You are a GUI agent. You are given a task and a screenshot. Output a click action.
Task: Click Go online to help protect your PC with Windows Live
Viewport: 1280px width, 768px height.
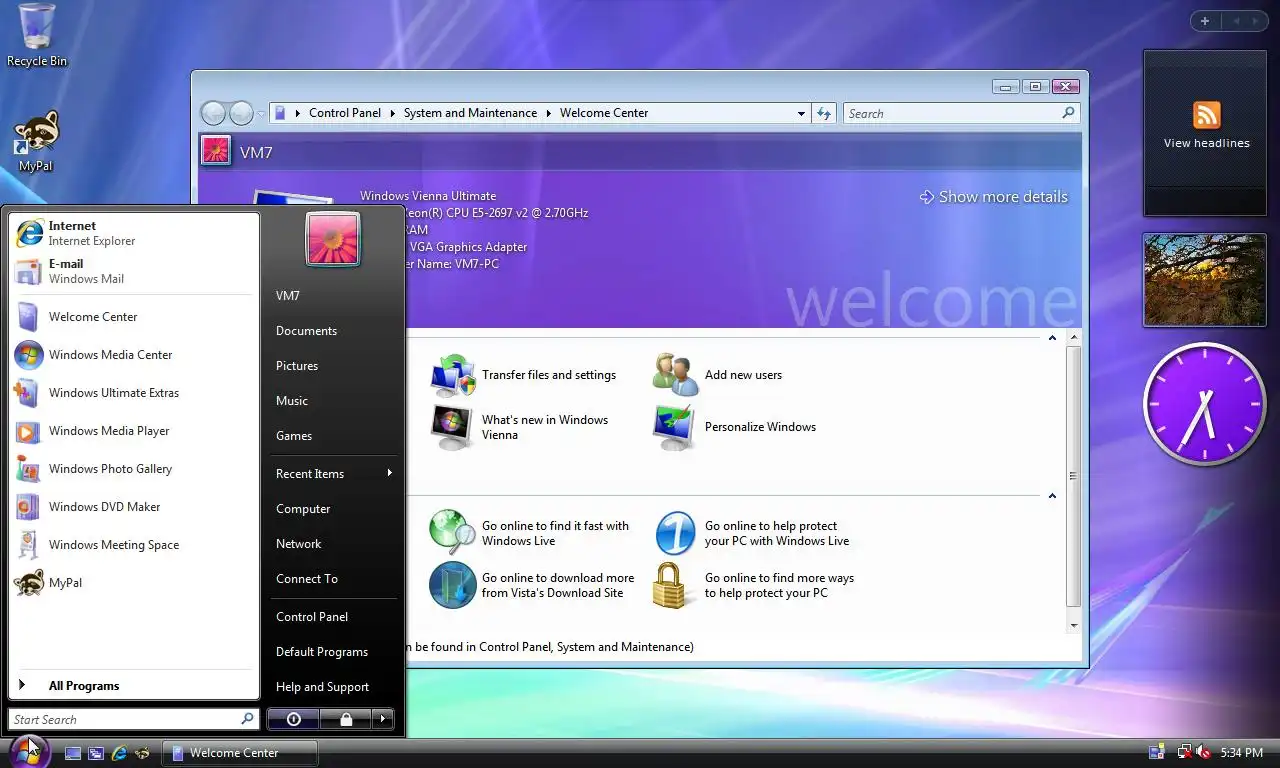[753, 533]
